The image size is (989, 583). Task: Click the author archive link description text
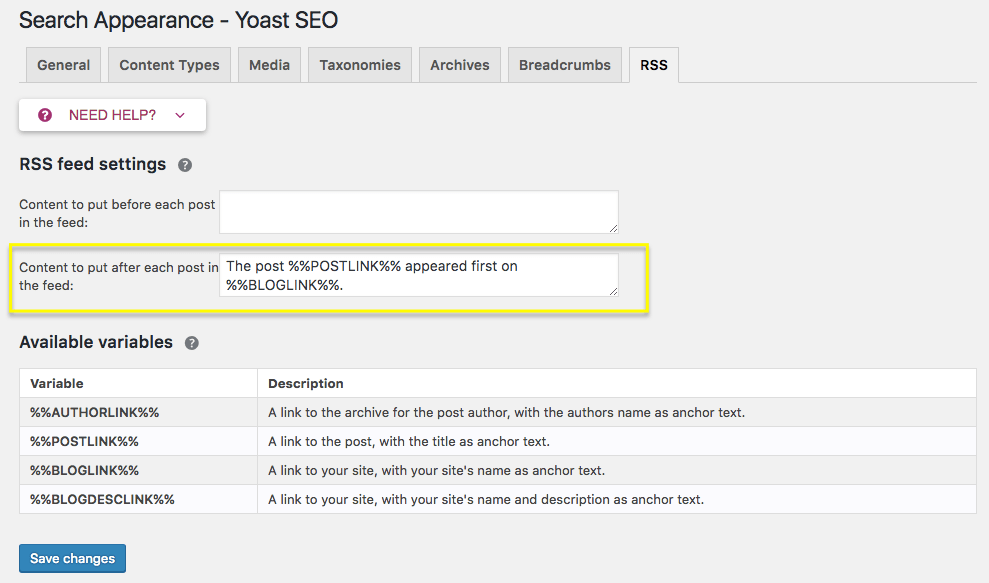pos(506,413)
